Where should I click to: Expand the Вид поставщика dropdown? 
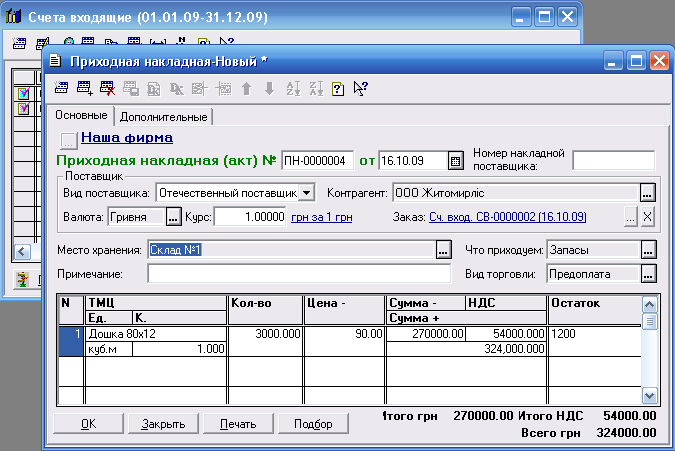[306, 192]
